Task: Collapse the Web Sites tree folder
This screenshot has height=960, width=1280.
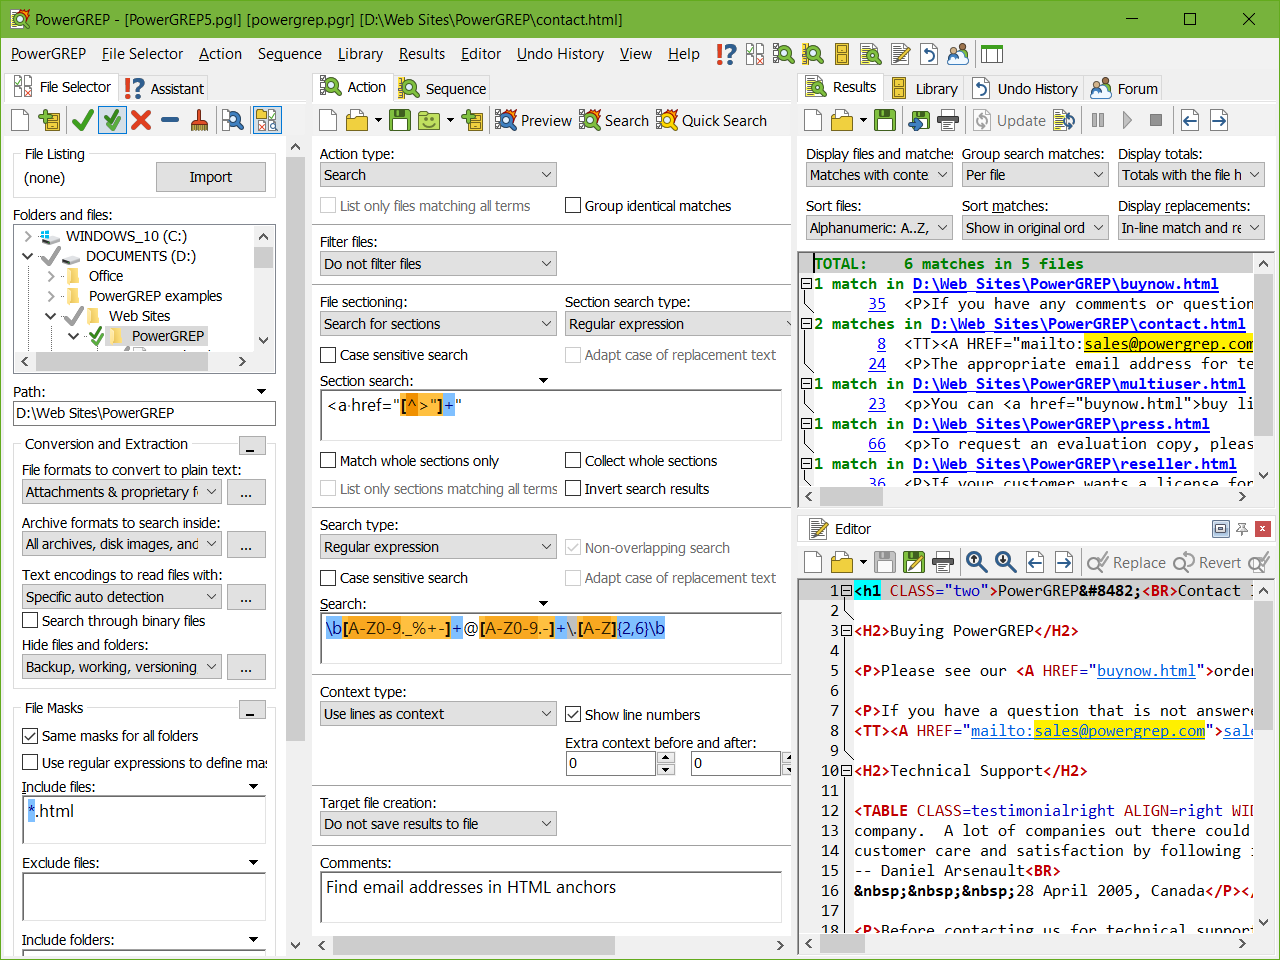Action: [51, 316]
